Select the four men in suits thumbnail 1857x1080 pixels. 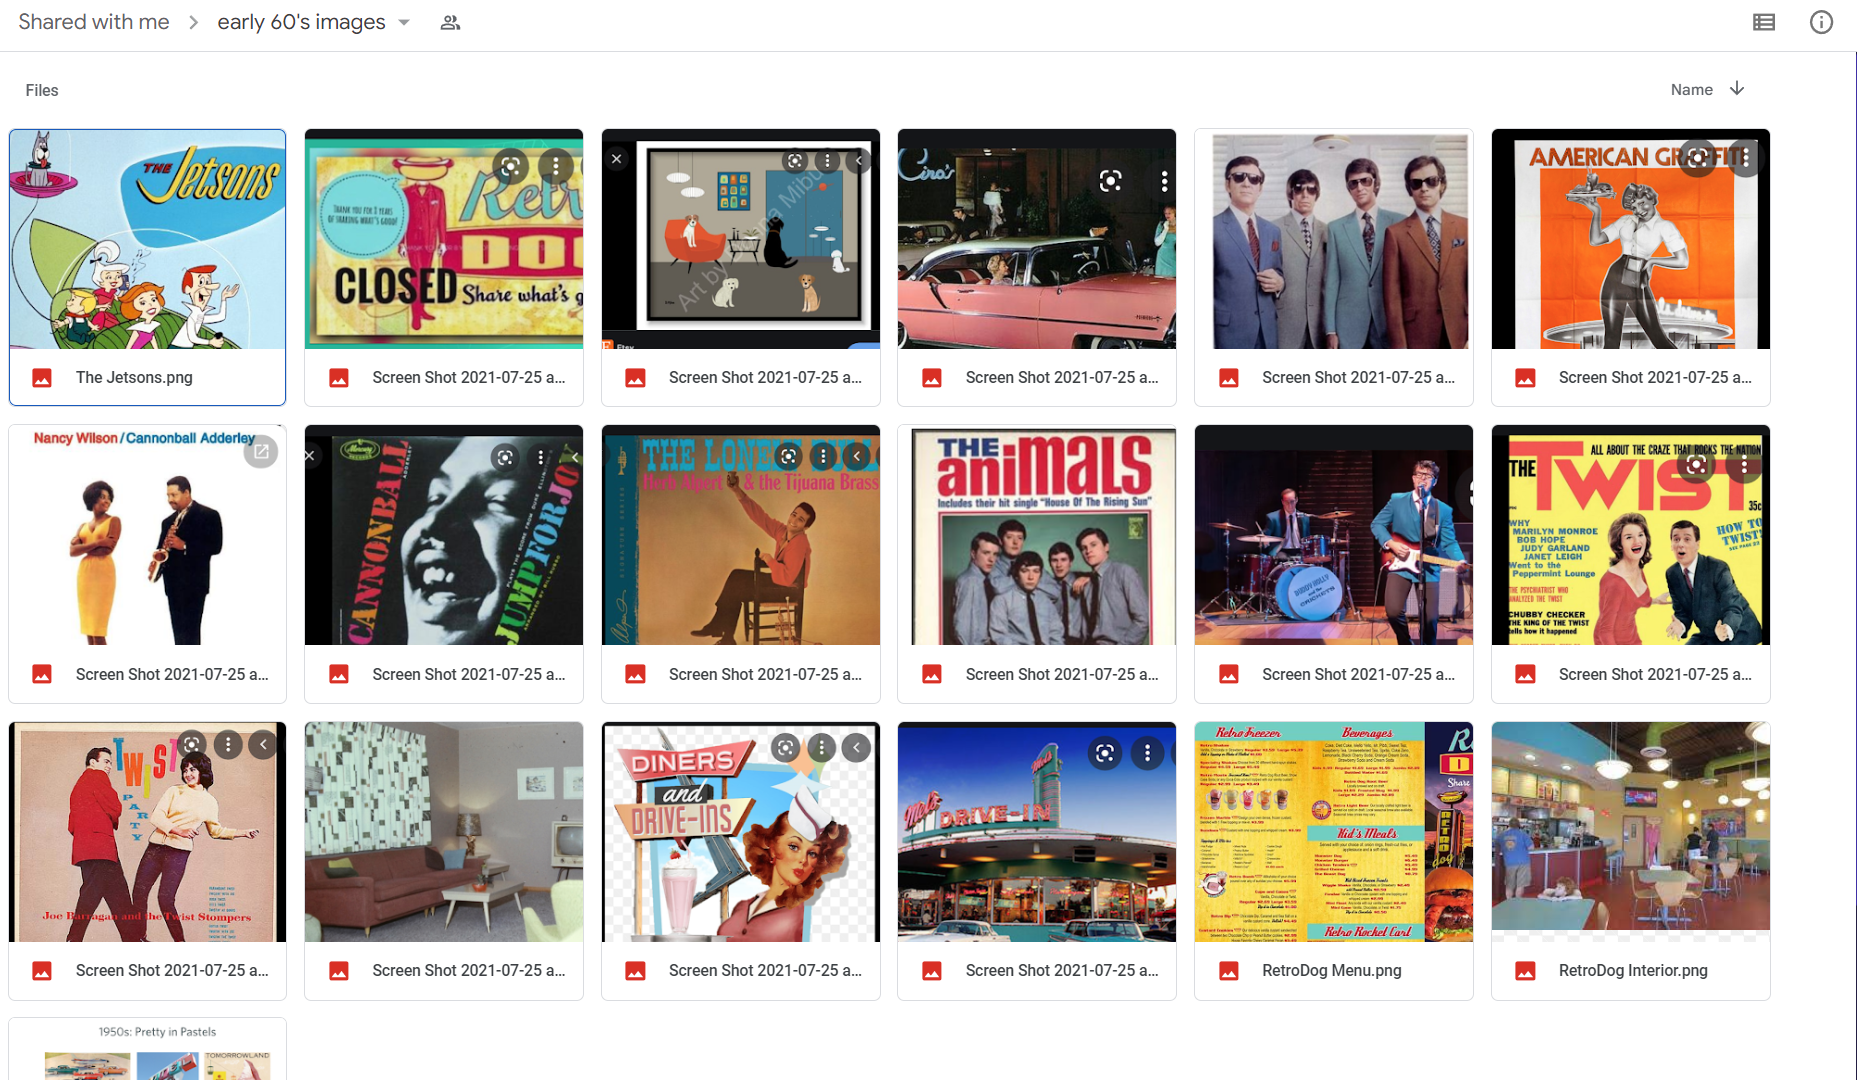coord(1333,239)
